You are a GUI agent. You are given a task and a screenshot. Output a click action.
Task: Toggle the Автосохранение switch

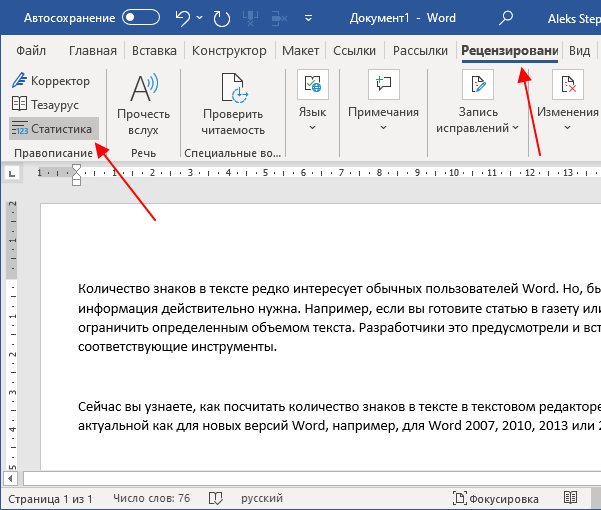coord(141,18)
